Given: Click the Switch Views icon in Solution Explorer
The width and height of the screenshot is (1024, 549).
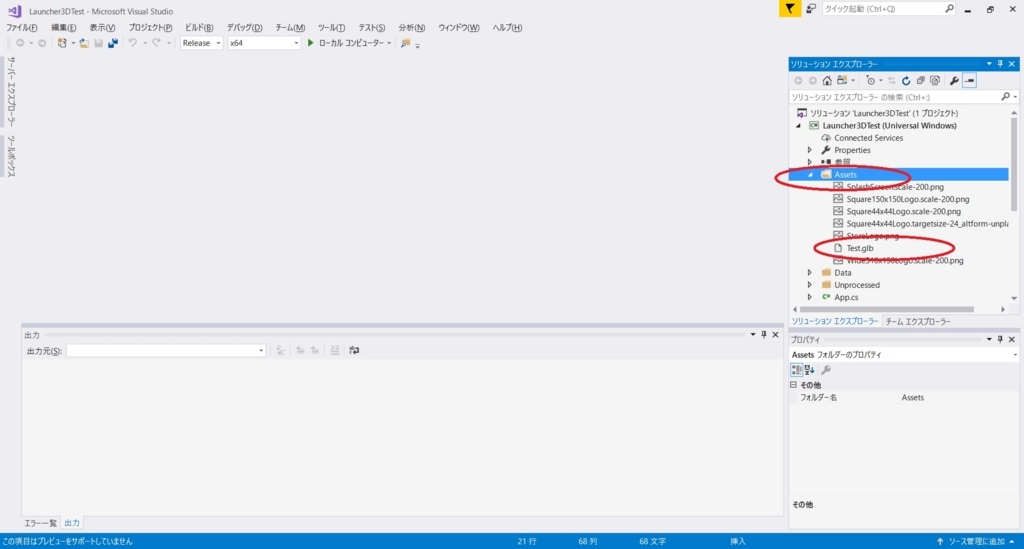Looking at the screenshot, I should click(x=842, y=81).
